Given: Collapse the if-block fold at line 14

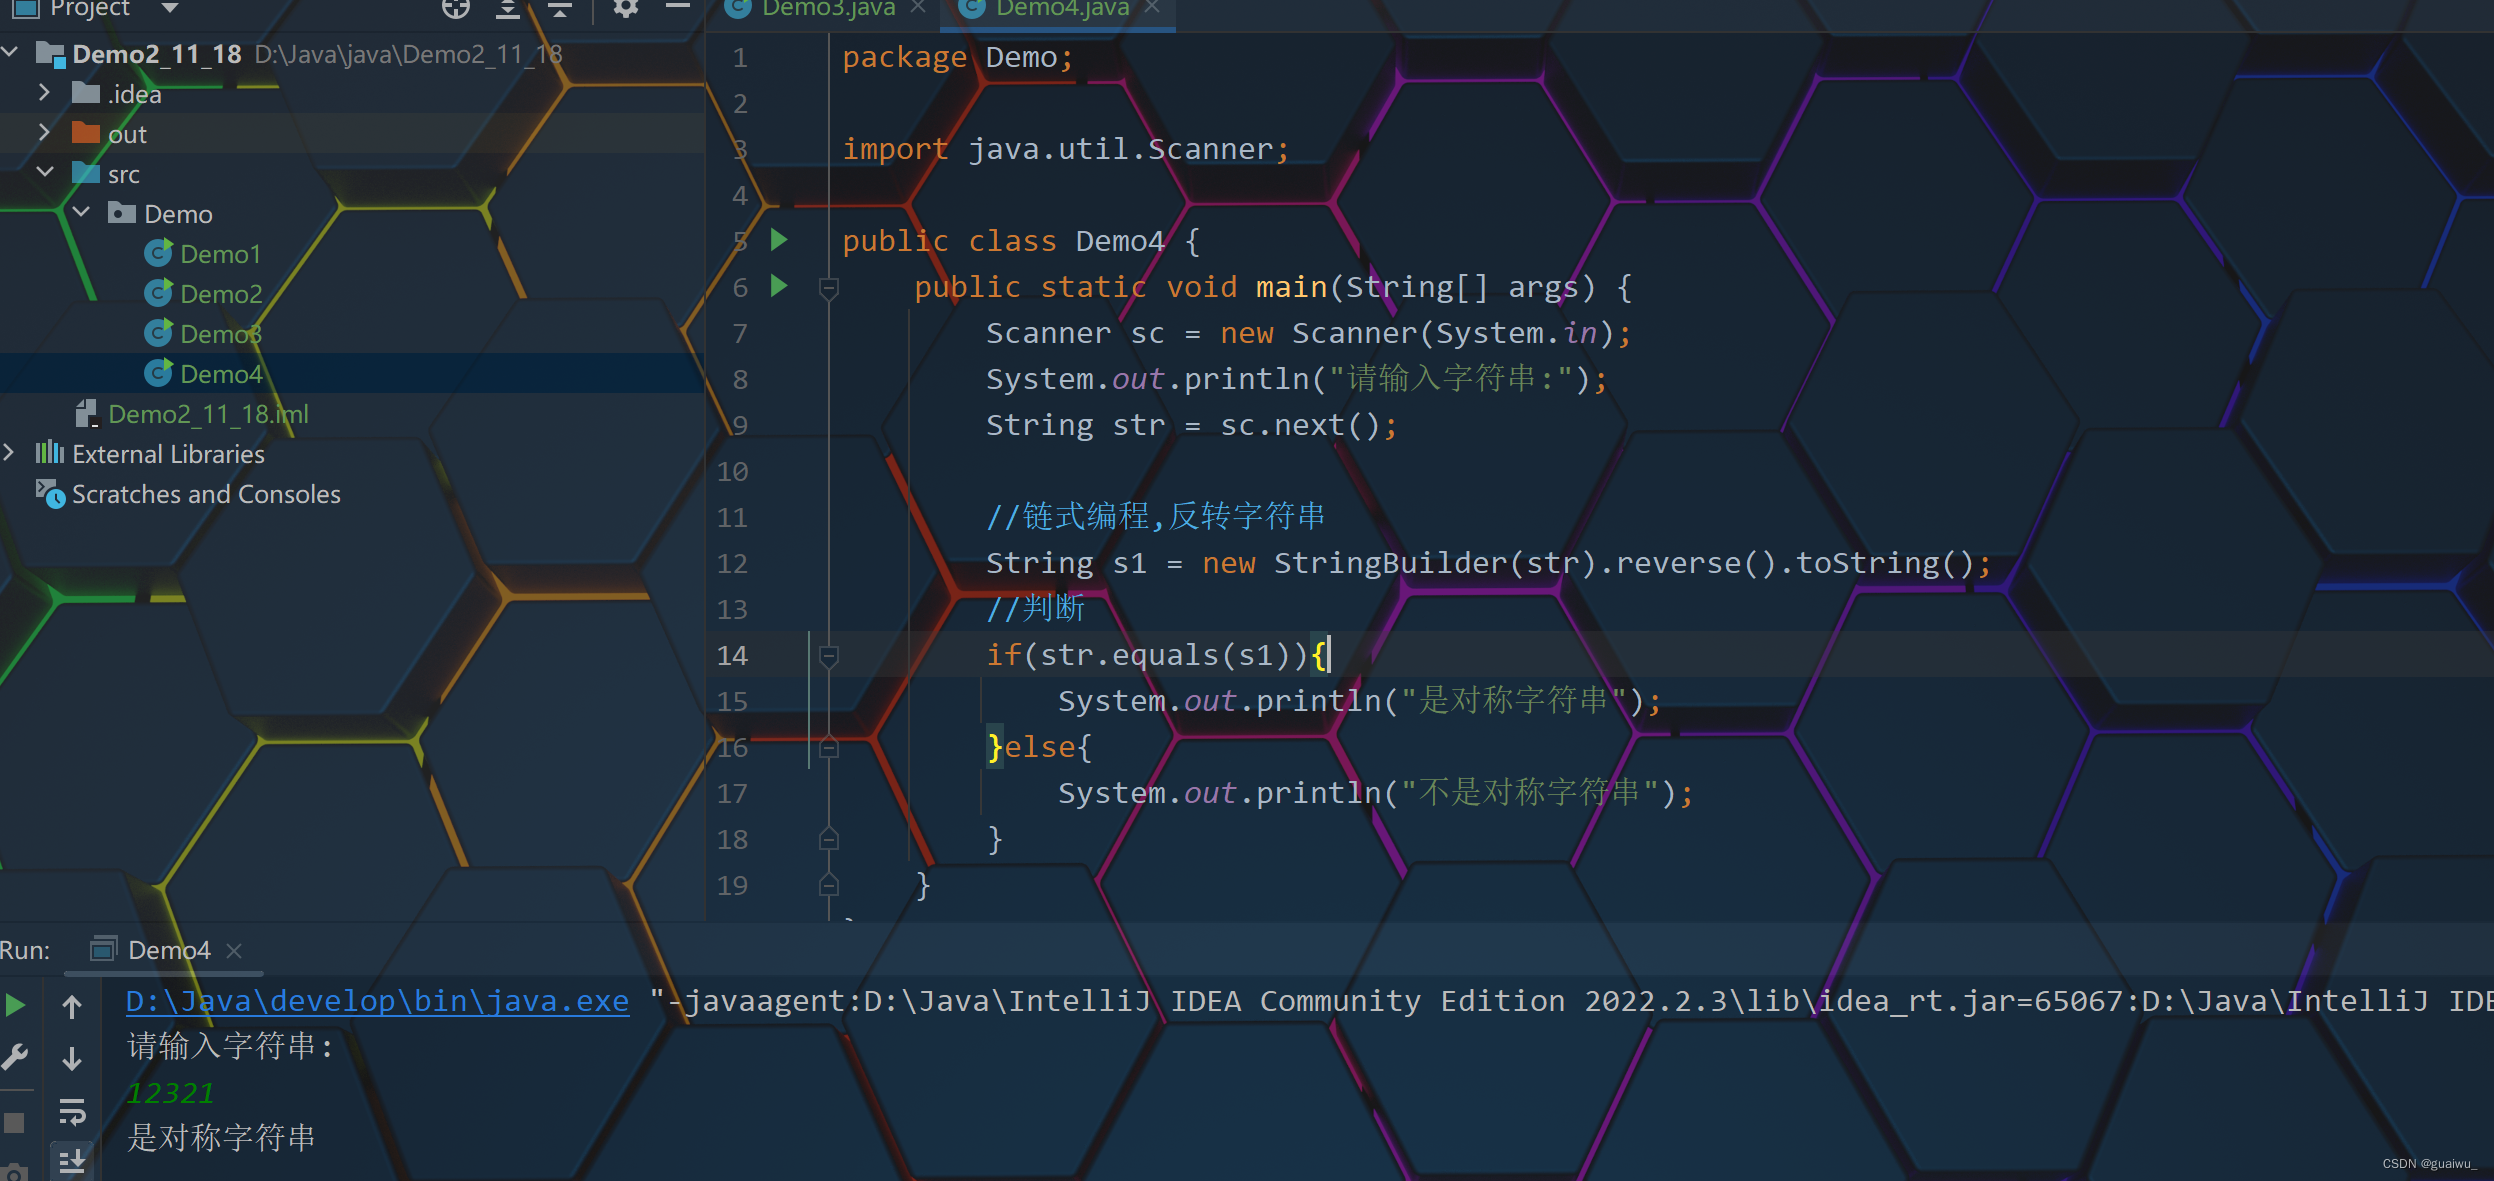Looking at the screenshot, I should click(829, 655).
